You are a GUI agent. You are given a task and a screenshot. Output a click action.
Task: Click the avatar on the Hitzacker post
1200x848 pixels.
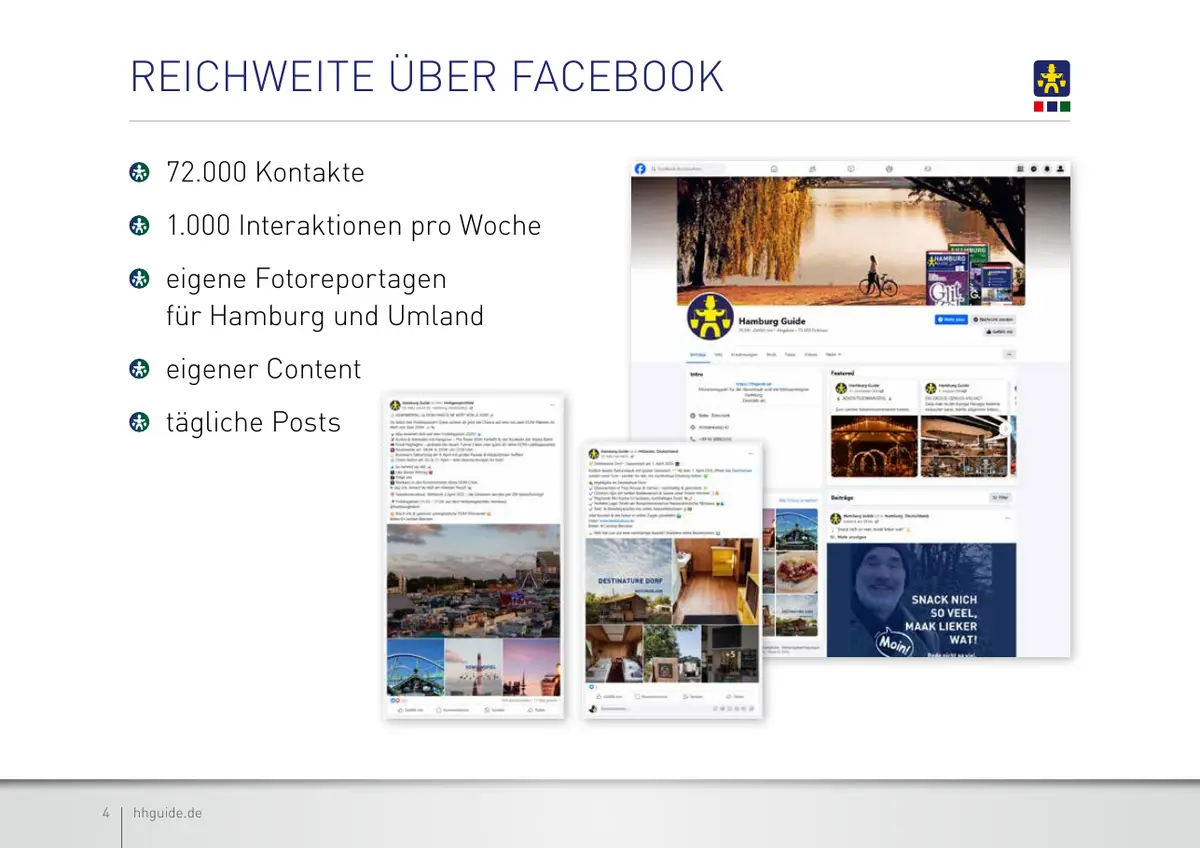(x=594, y=453)
